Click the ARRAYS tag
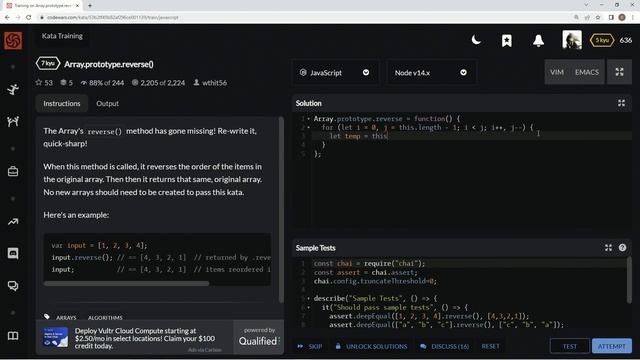The width and height of the screenshot is (640, 360). 66,318
